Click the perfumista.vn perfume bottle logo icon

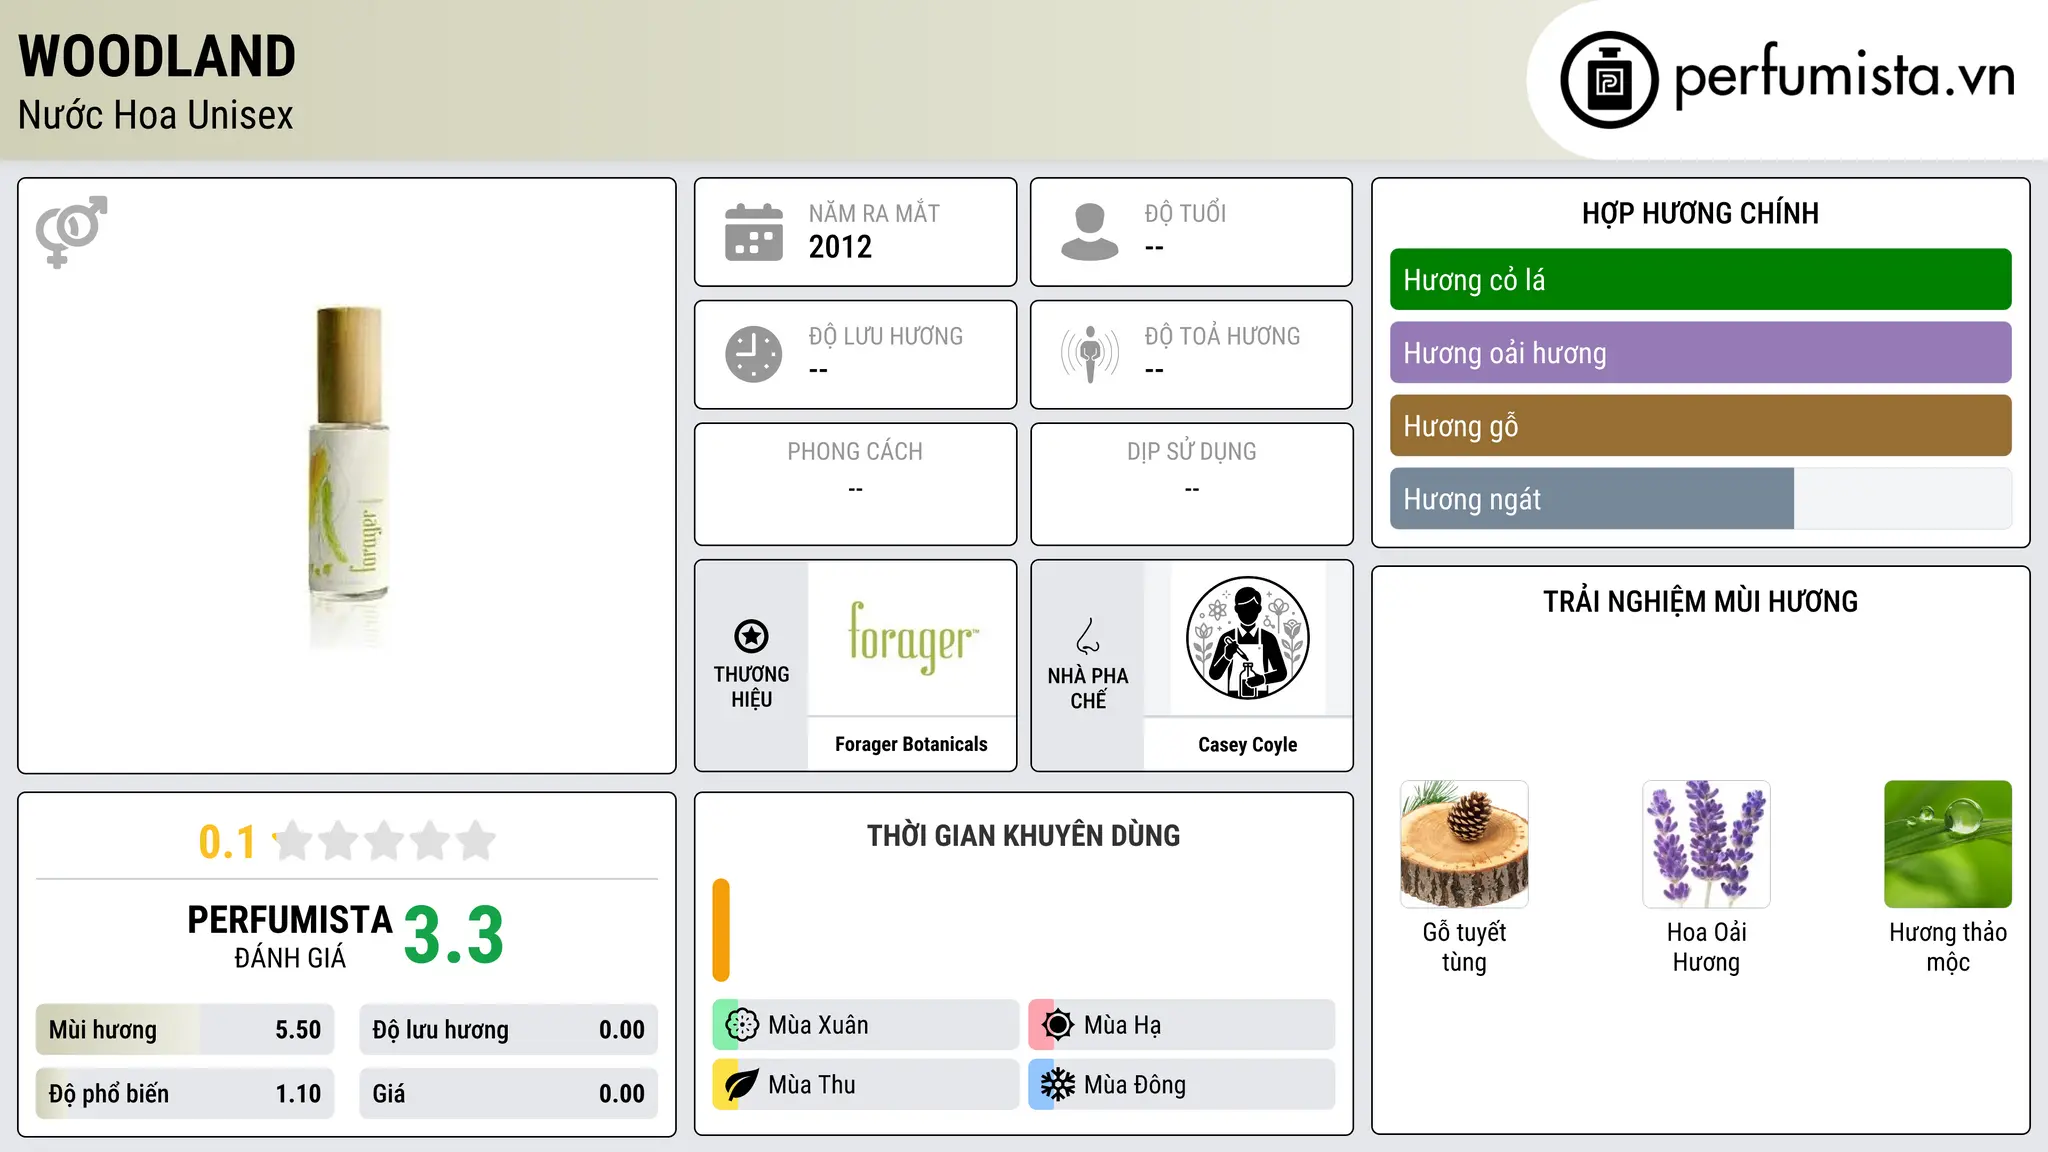click(1609, 80)
